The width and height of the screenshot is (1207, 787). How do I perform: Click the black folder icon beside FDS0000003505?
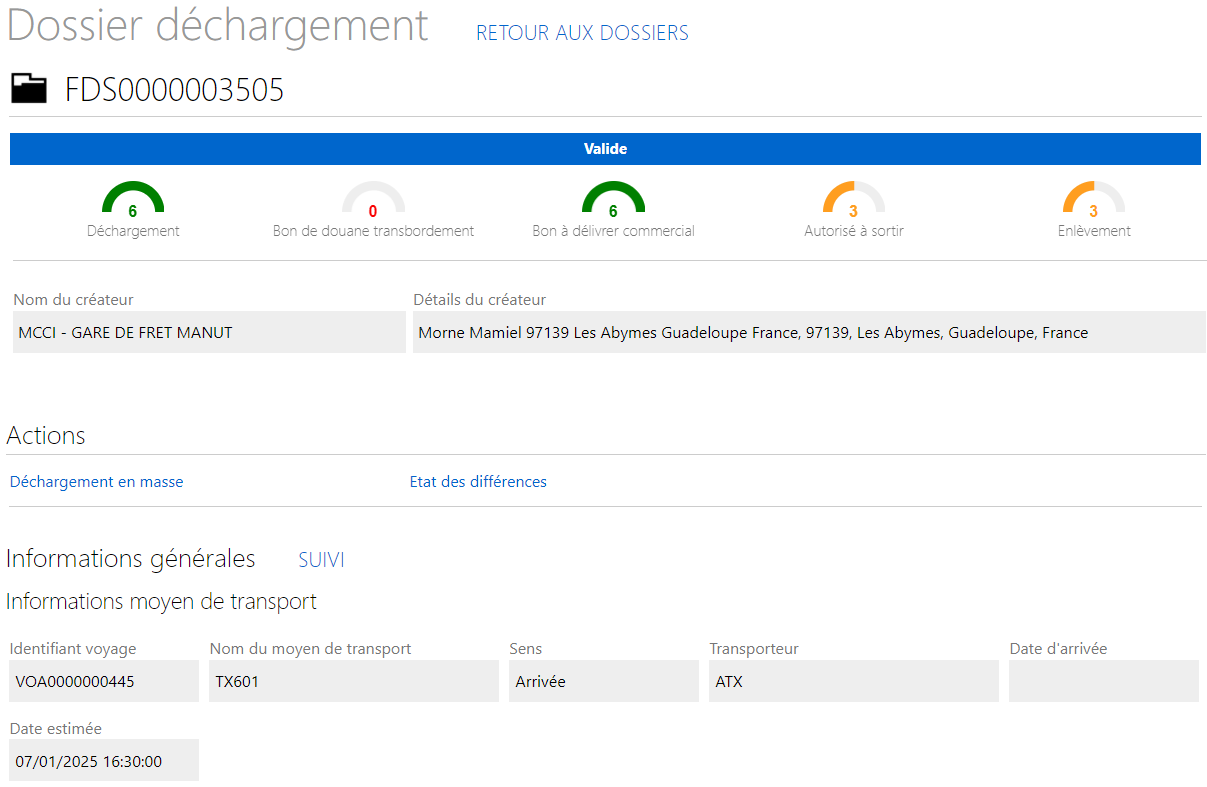[x=29, y=90]
